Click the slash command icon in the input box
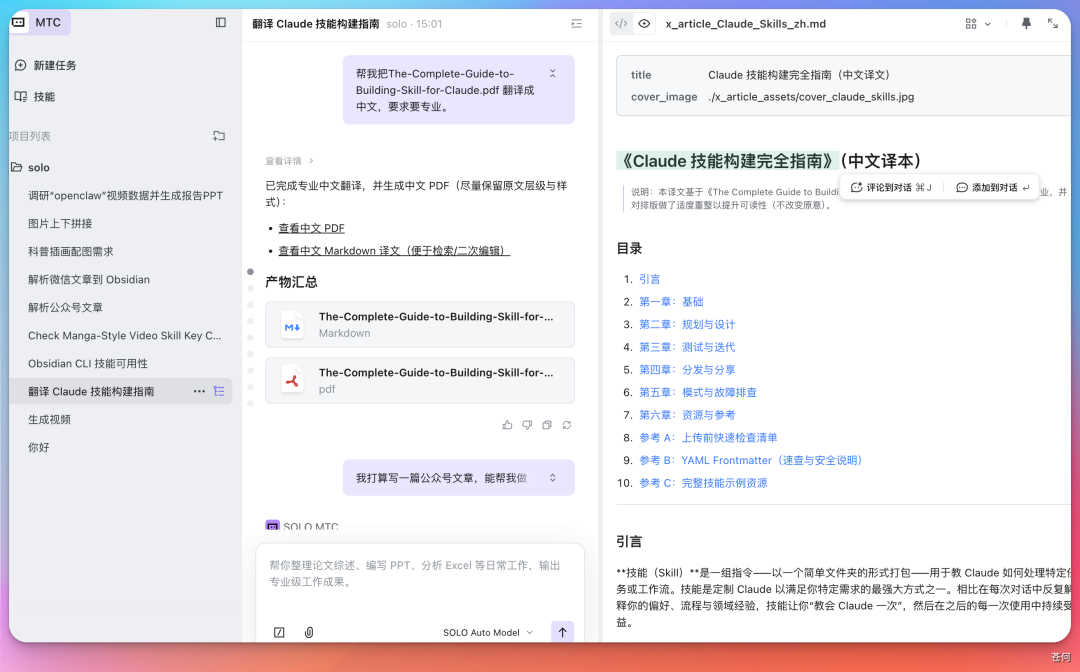The image size is (1080, 672). point(279,632)
